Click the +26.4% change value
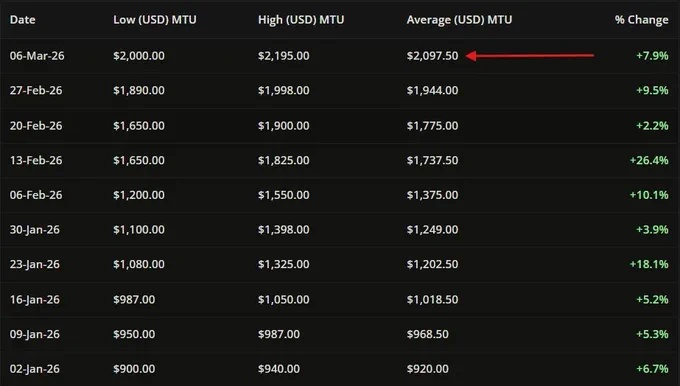680x386 pixels. click(649, 160)
